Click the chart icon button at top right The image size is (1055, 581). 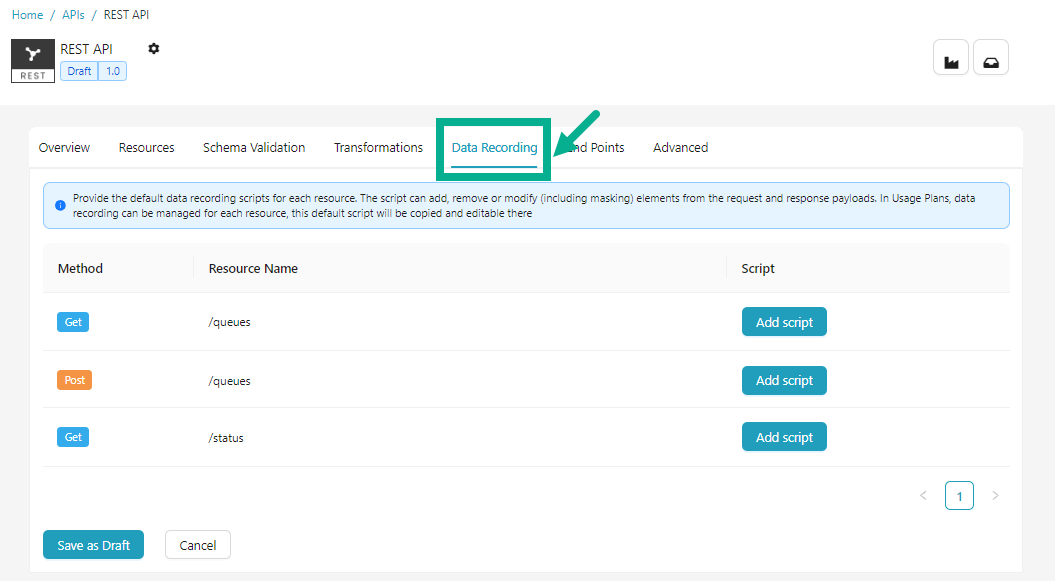tap(951, 58)
